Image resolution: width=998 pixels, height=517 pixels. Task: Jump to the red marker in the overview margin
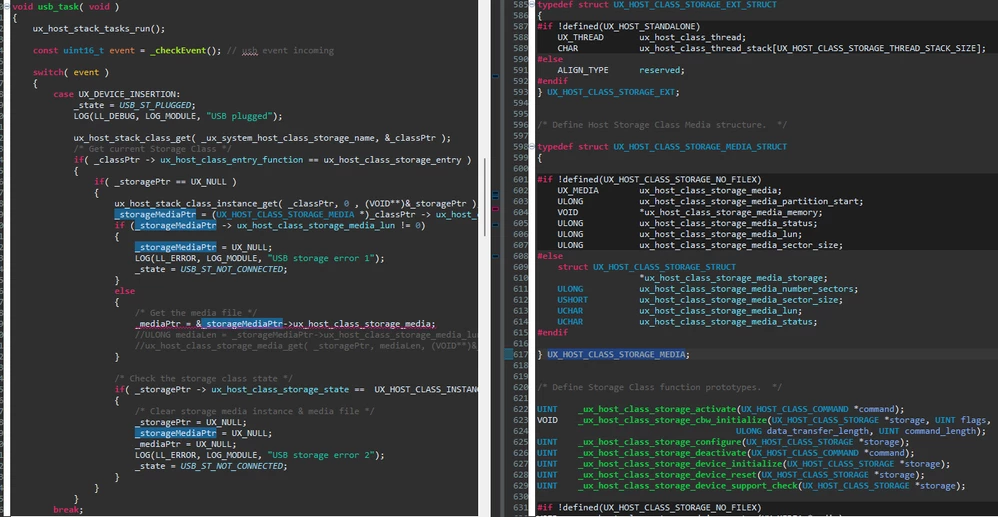tap(495, 208)
